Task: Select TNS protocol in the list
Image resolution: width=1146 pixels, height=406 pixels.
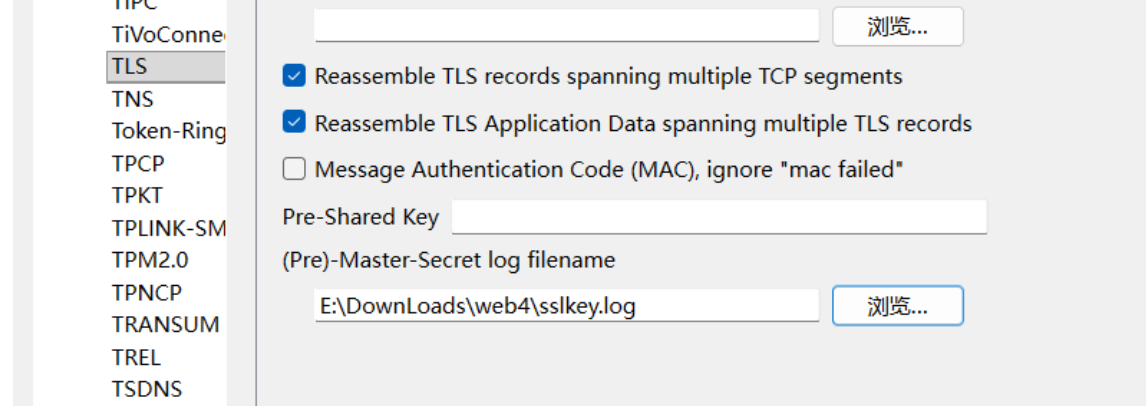Action: pyautogui.click(x=133, y=99)
